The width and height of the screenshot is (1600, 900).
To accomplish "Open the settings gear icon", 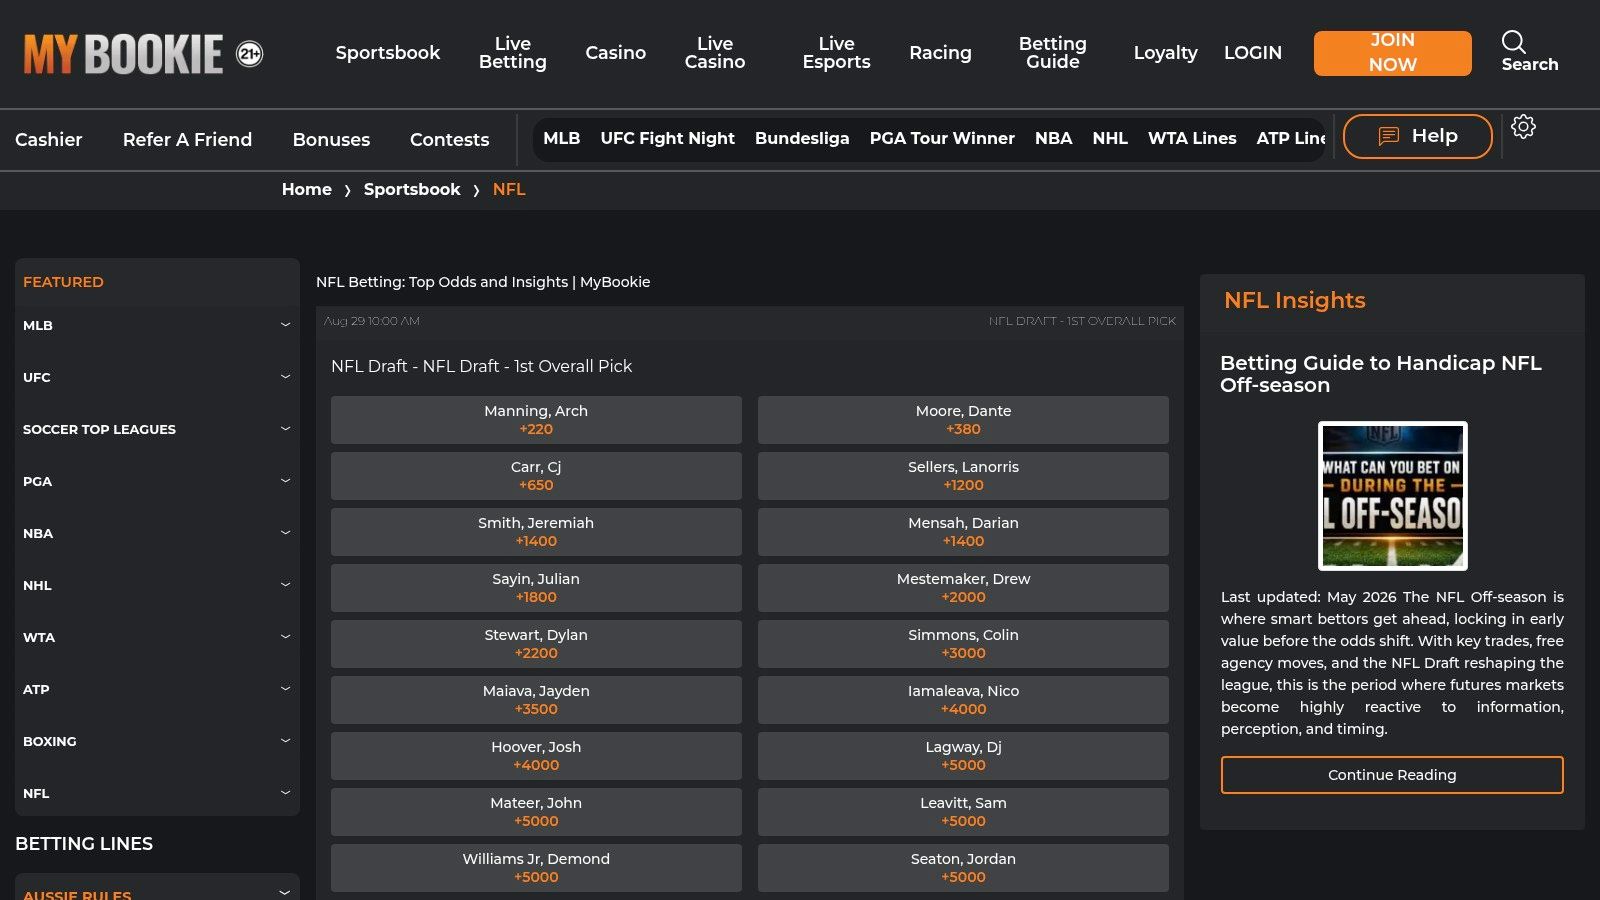I will [1523, 127].
